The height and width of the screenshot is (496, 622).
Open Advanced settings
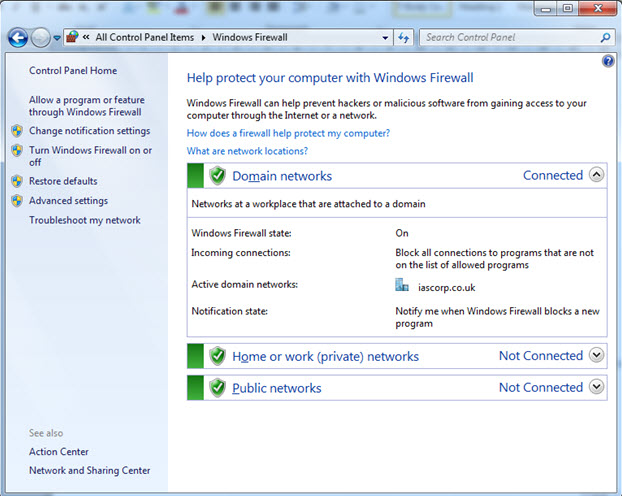coord(68,201)
